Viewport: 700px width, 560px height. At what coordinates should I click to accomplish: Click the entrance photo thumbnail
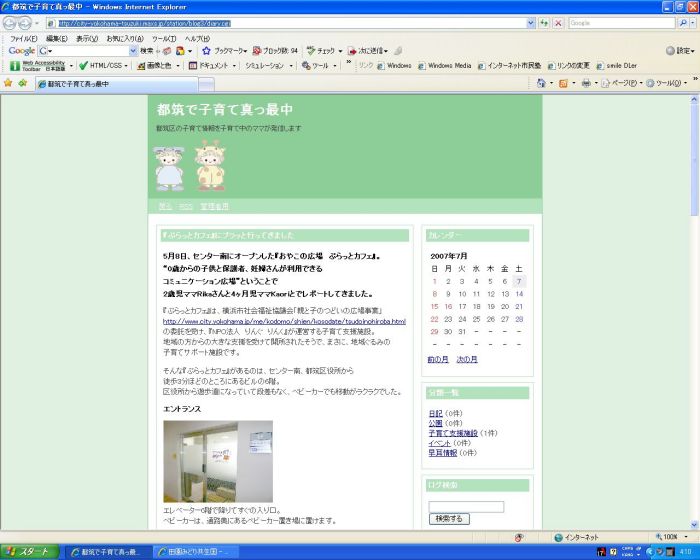point(203,461)
